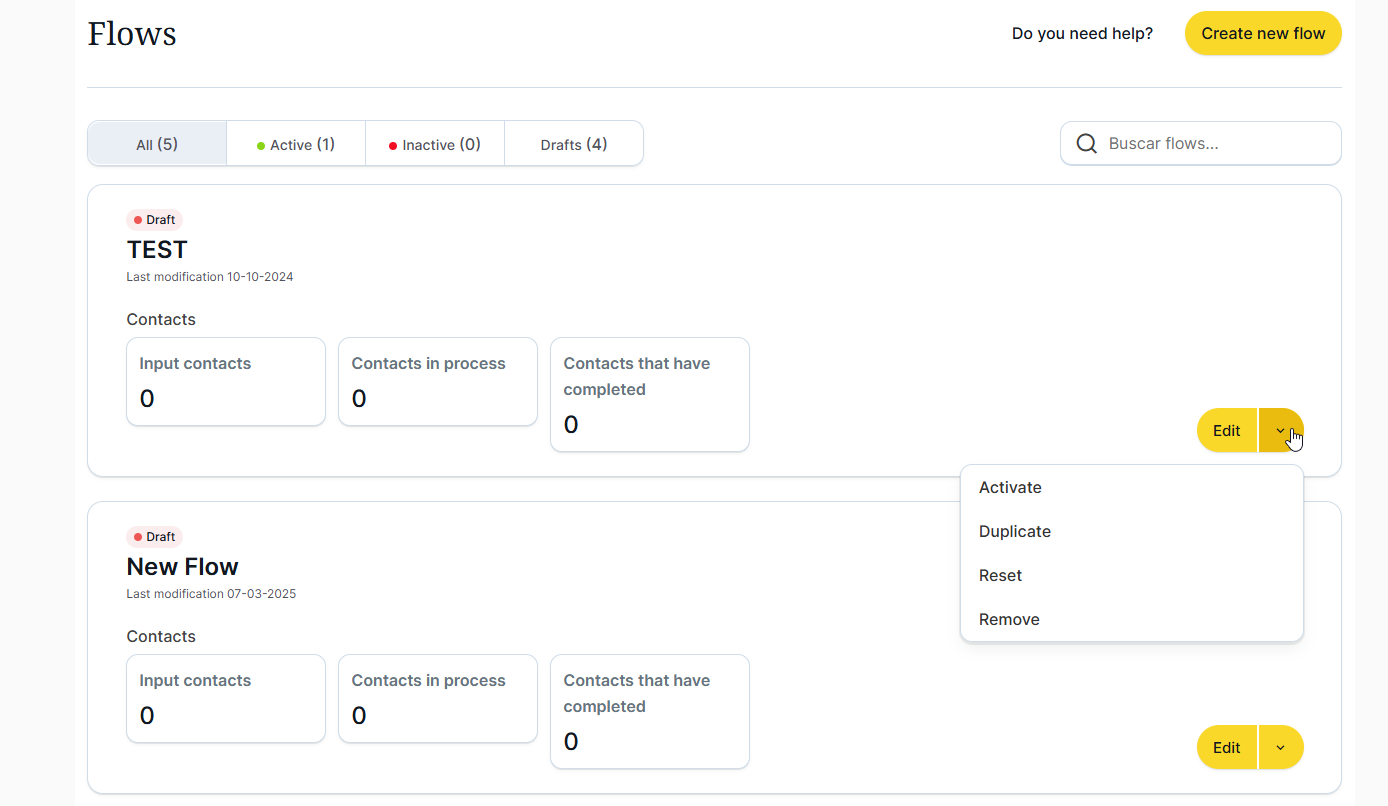Collapse the TEST flow actions dropdown arrow
1388x806 pixels.
[x=1280, y=430]
